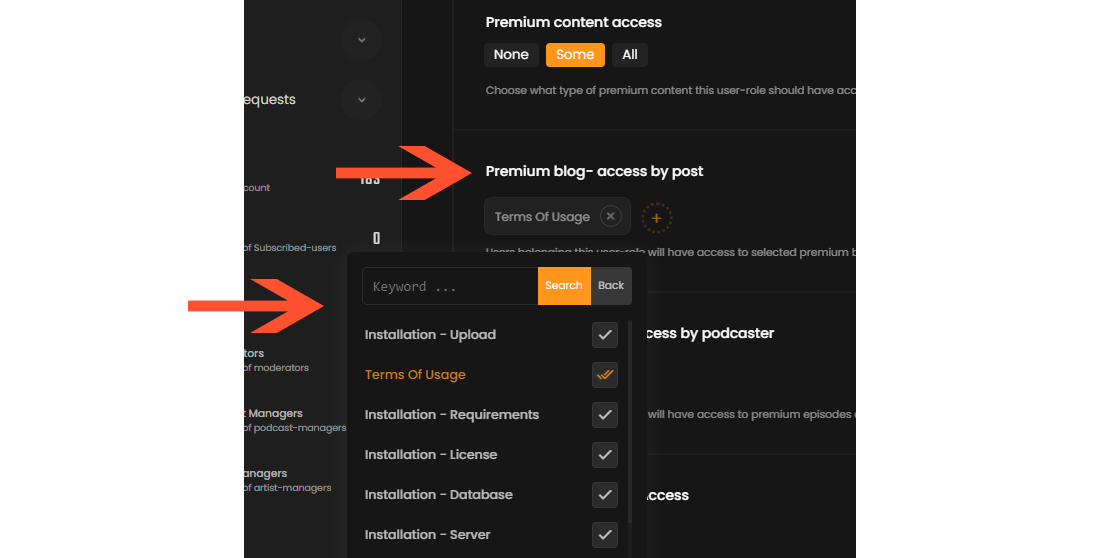This screenshot has height=558, width=1100.
Task: Uncheck the Terms Of Usage double-check
Action: 605,375
